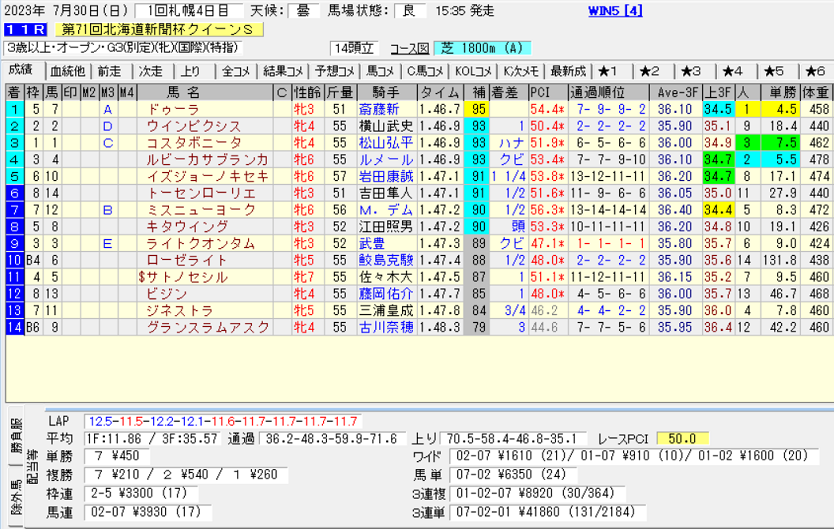Sort by the タイム column header
This screenshot has width=834, height=529.
coord(439,92)
